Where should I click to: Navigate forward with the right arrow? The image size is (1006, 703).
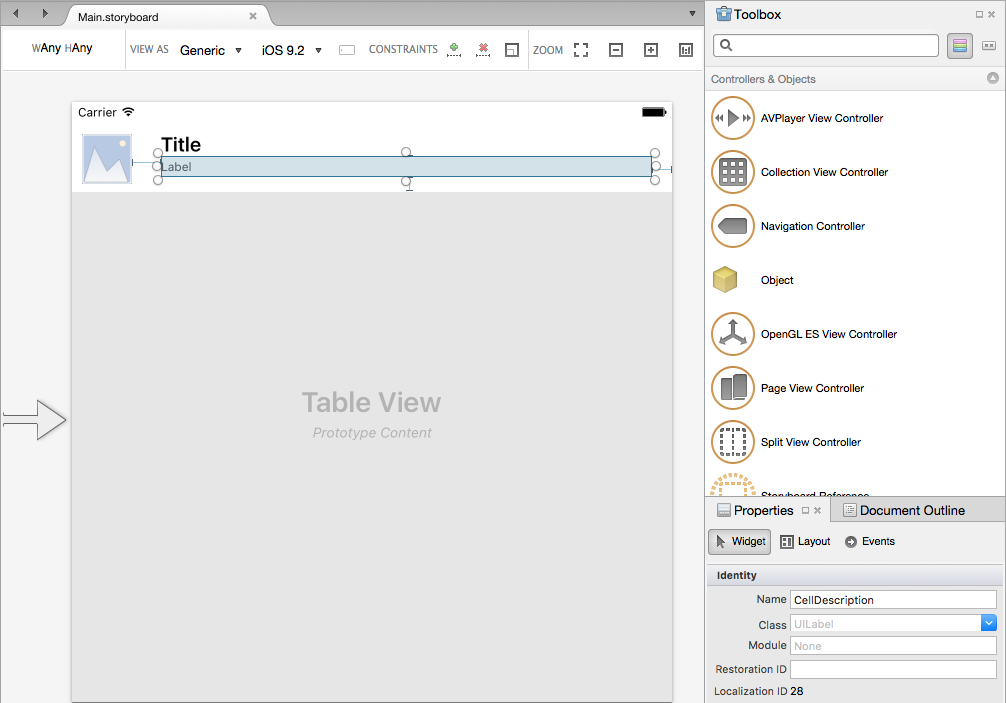pyautogui.click(x=44, y=13)
